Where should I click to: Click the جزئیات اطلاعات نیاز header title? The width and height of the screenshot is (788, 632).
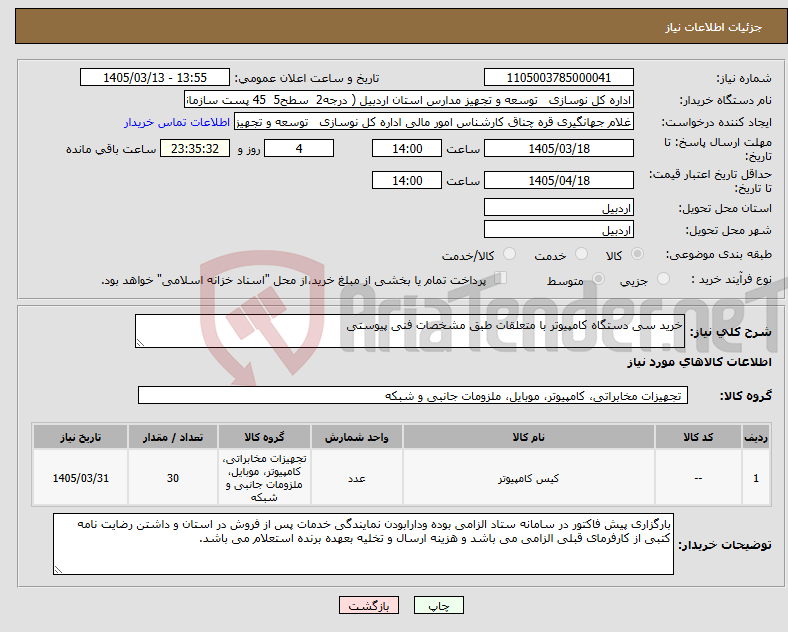(714, 27)
